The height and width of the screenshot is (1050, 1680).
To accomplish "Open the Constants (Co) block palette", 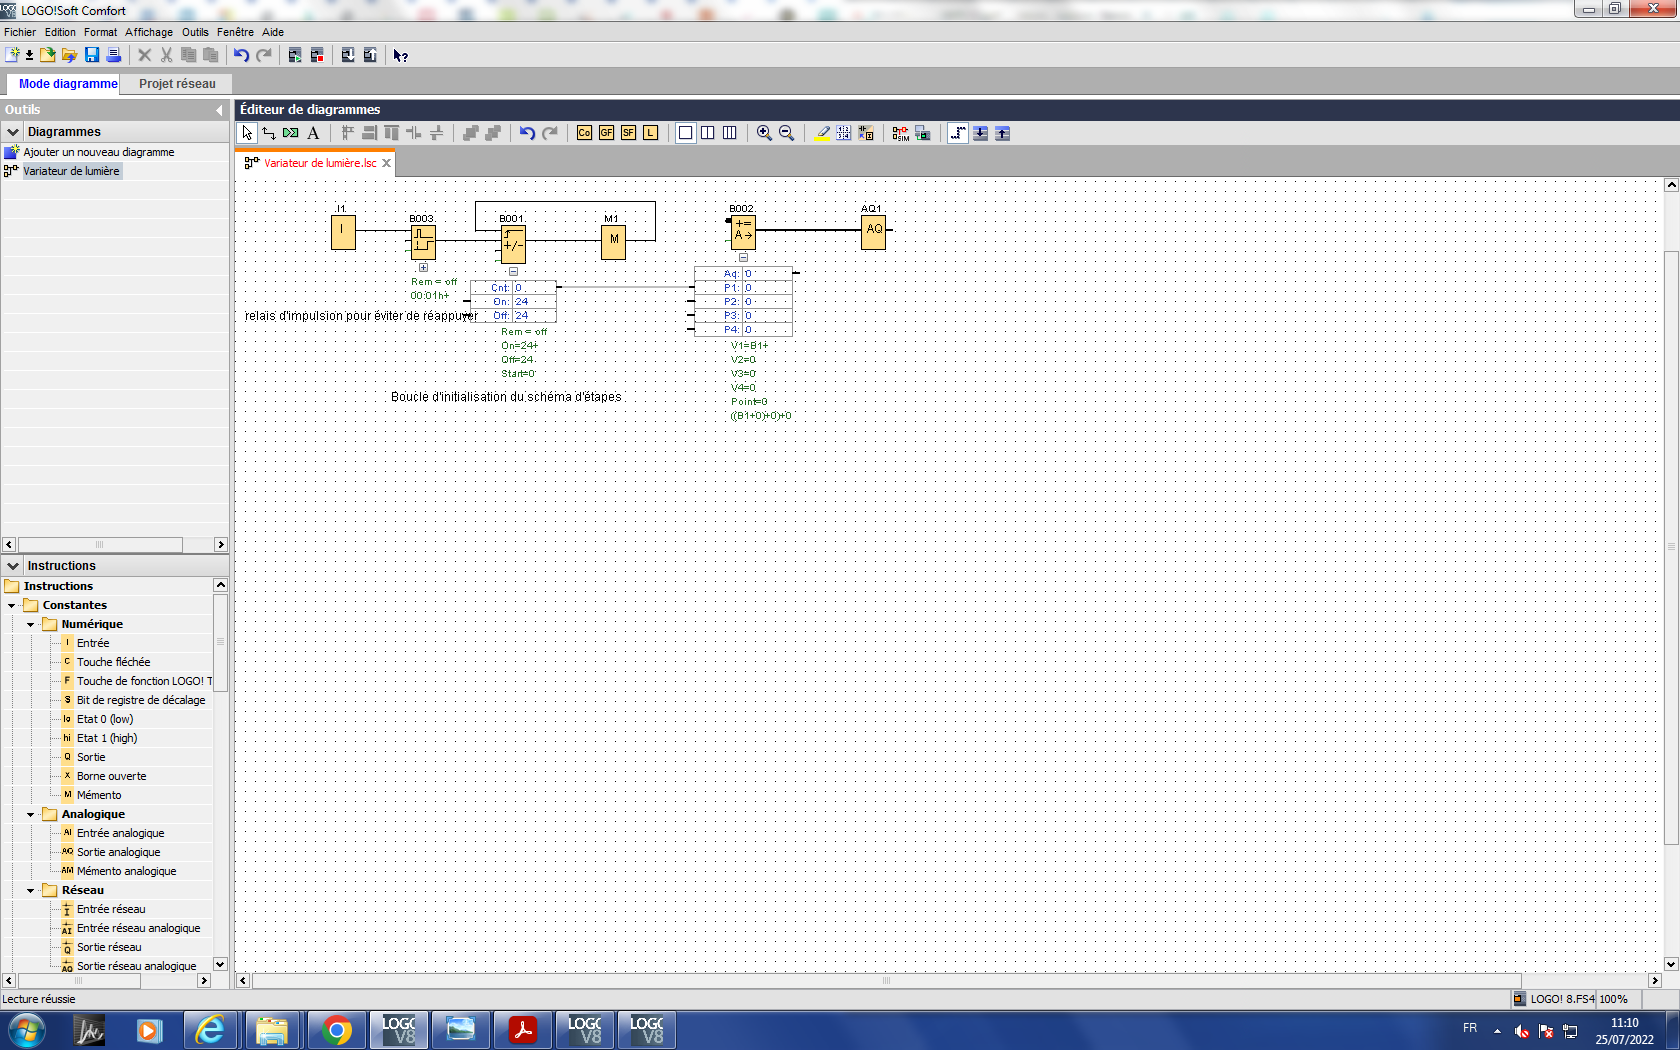I will [584, 133].
